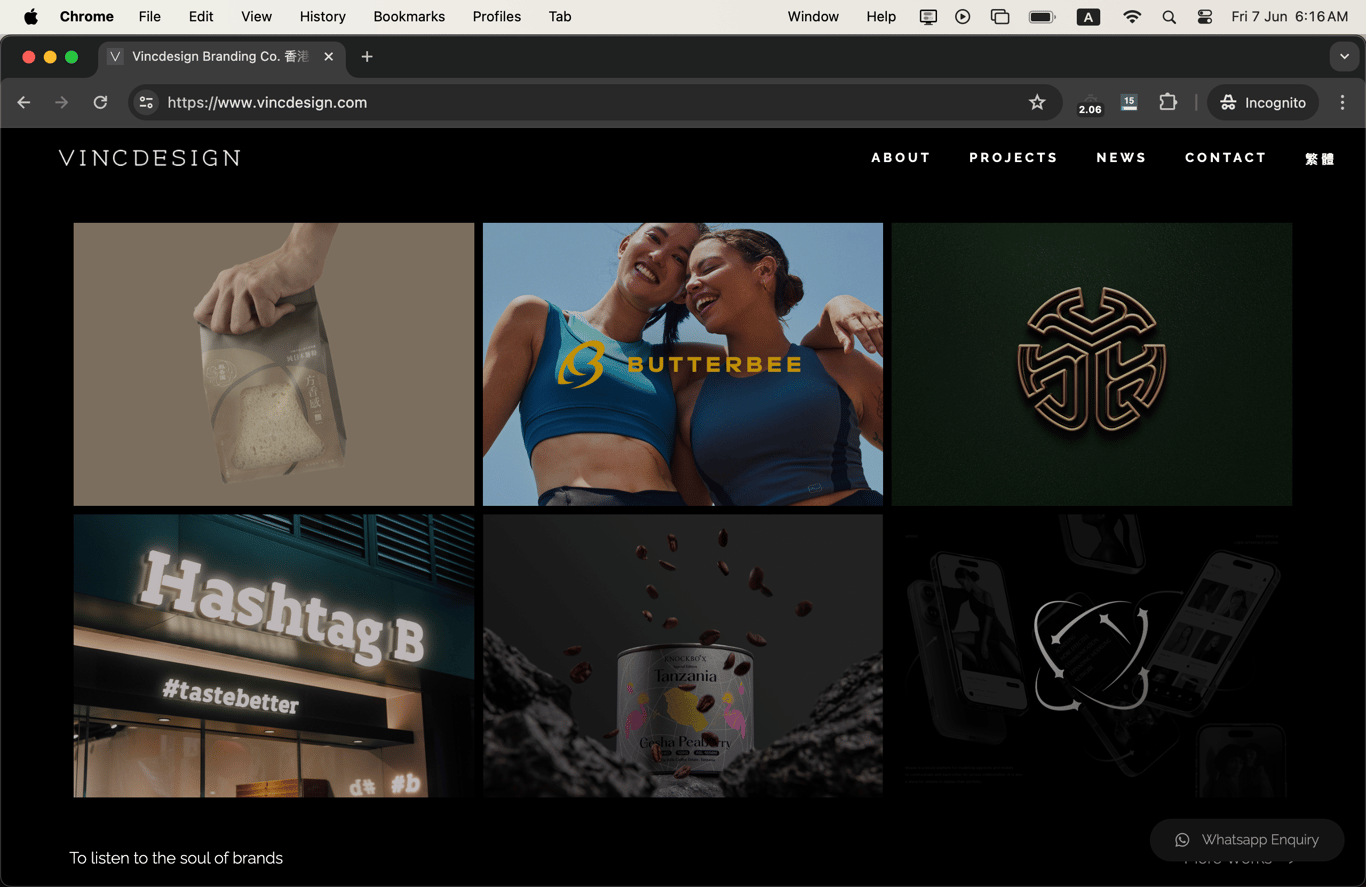Open the File menu

click(150, 16)
